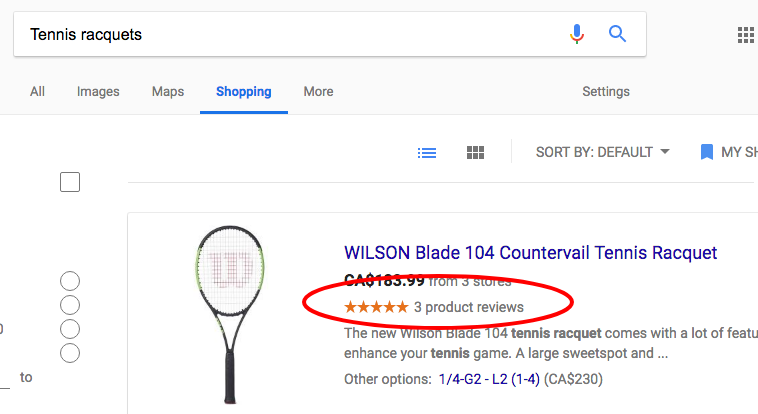Click the five-star rating icons
This screenshot has height=414, width=758.
point(375,307)
